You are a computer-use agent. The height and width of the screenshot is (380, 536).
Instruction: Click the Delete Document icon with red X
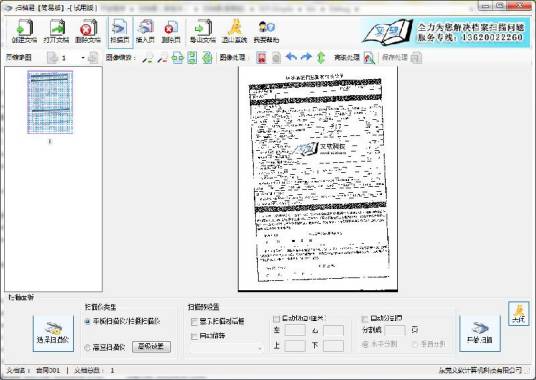(88, 31)
